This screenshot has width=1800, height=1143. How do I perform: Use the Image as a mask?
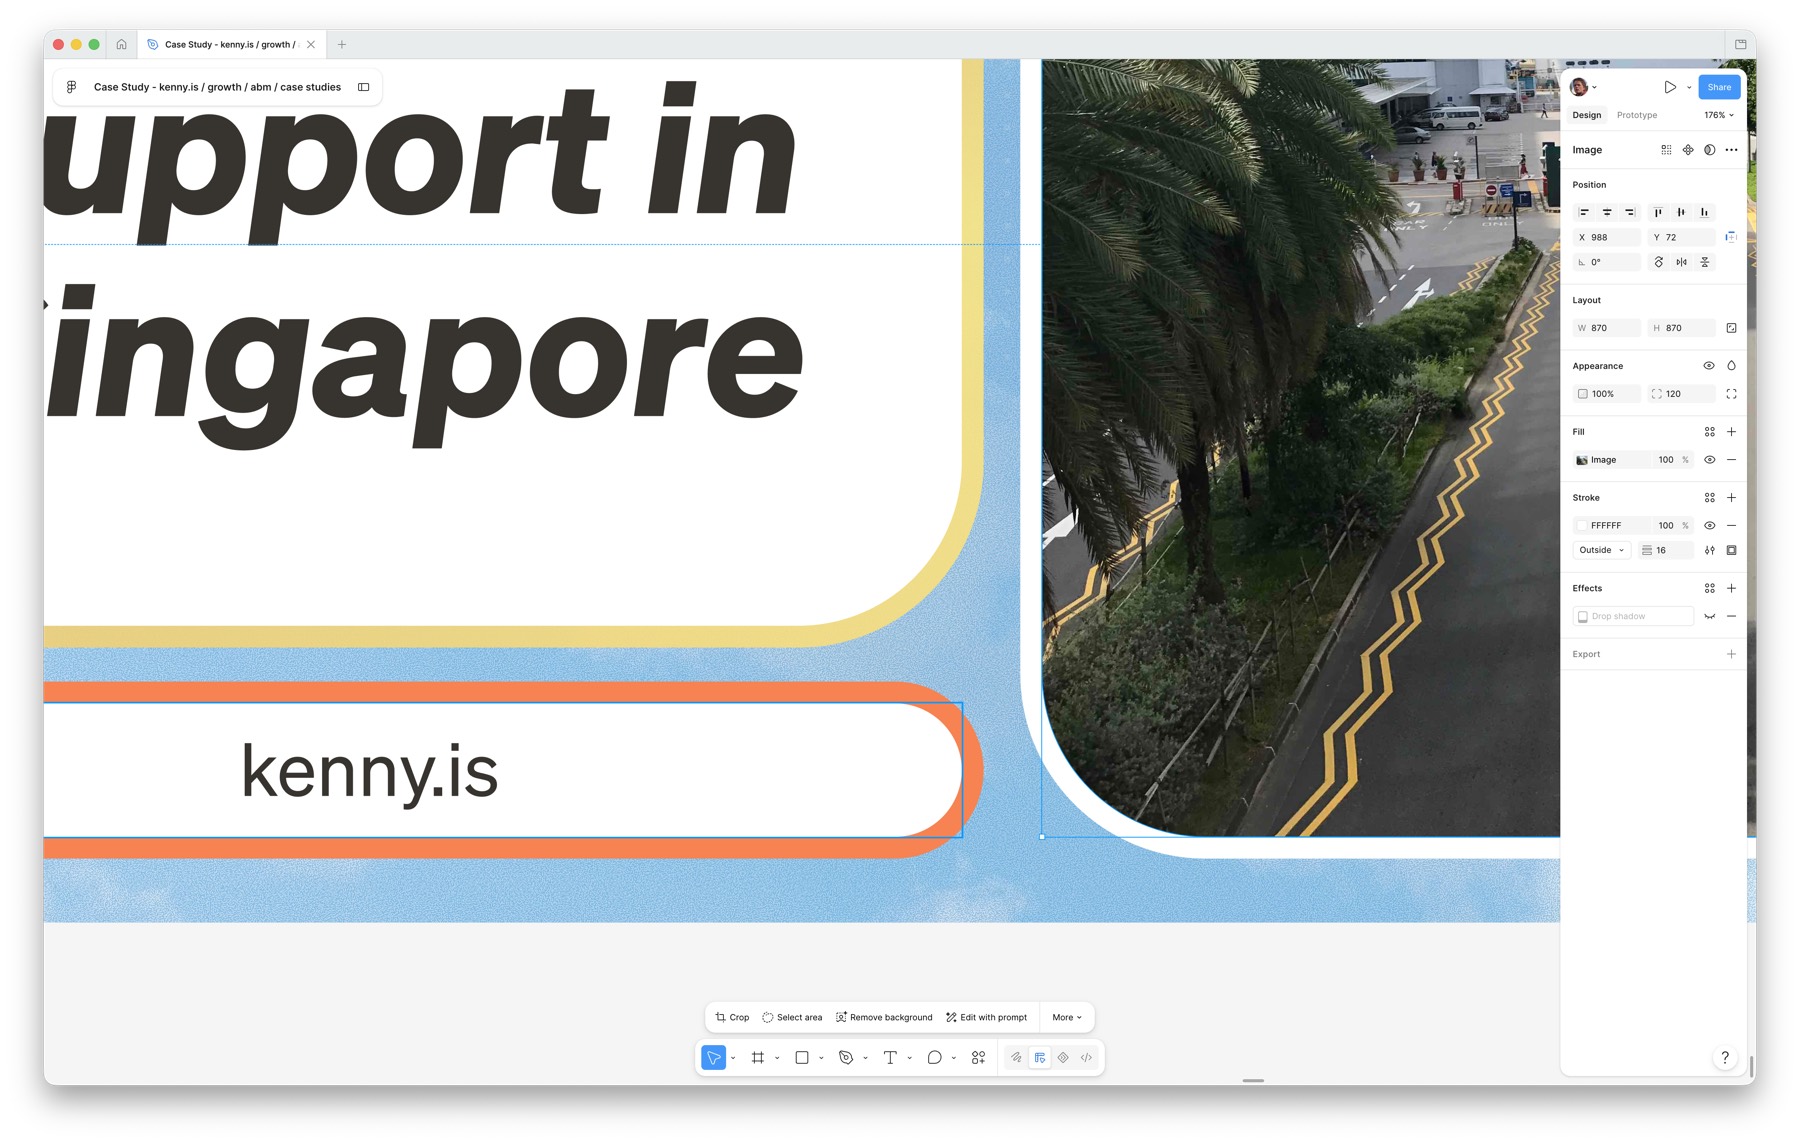1710,150
